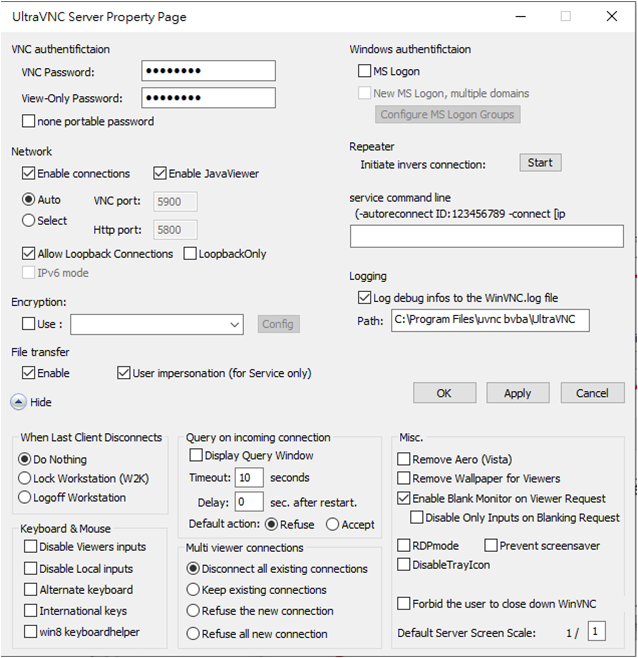Click the Delay after restart field
The image size is (638, 658).
click(x=249, y=502)
